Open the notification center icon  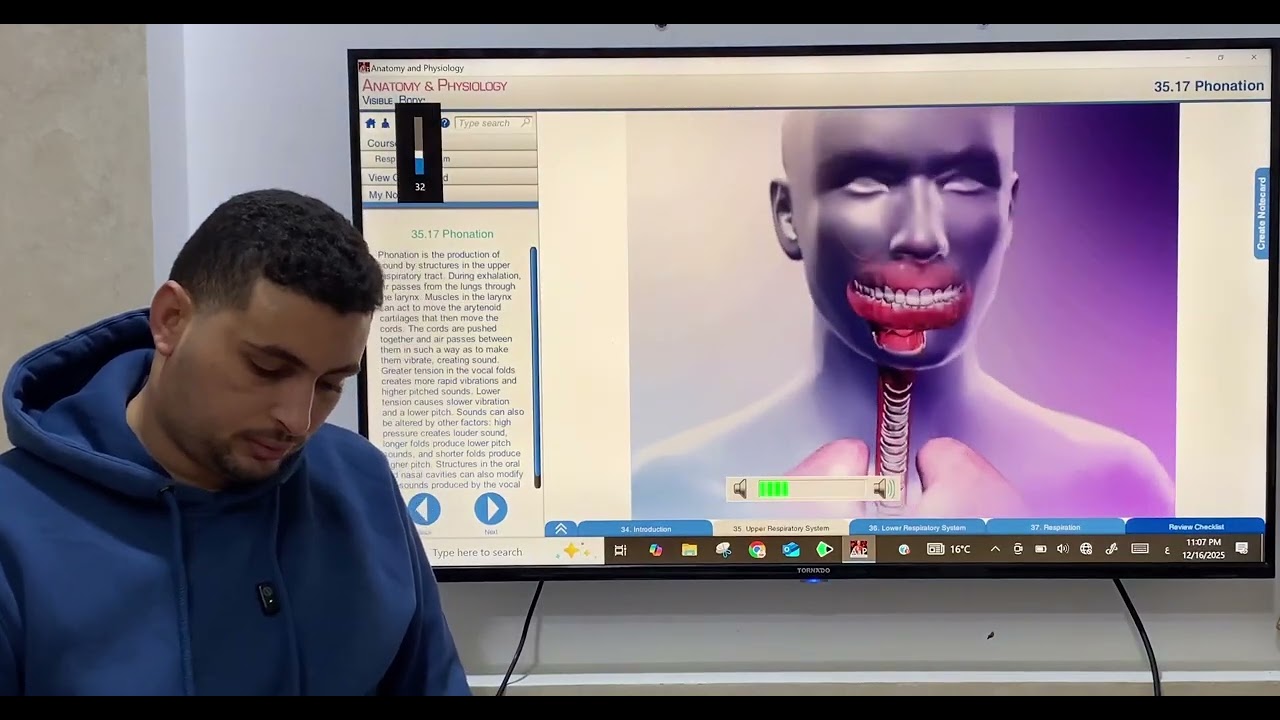pyautogui.click(x=1242, y=548)
